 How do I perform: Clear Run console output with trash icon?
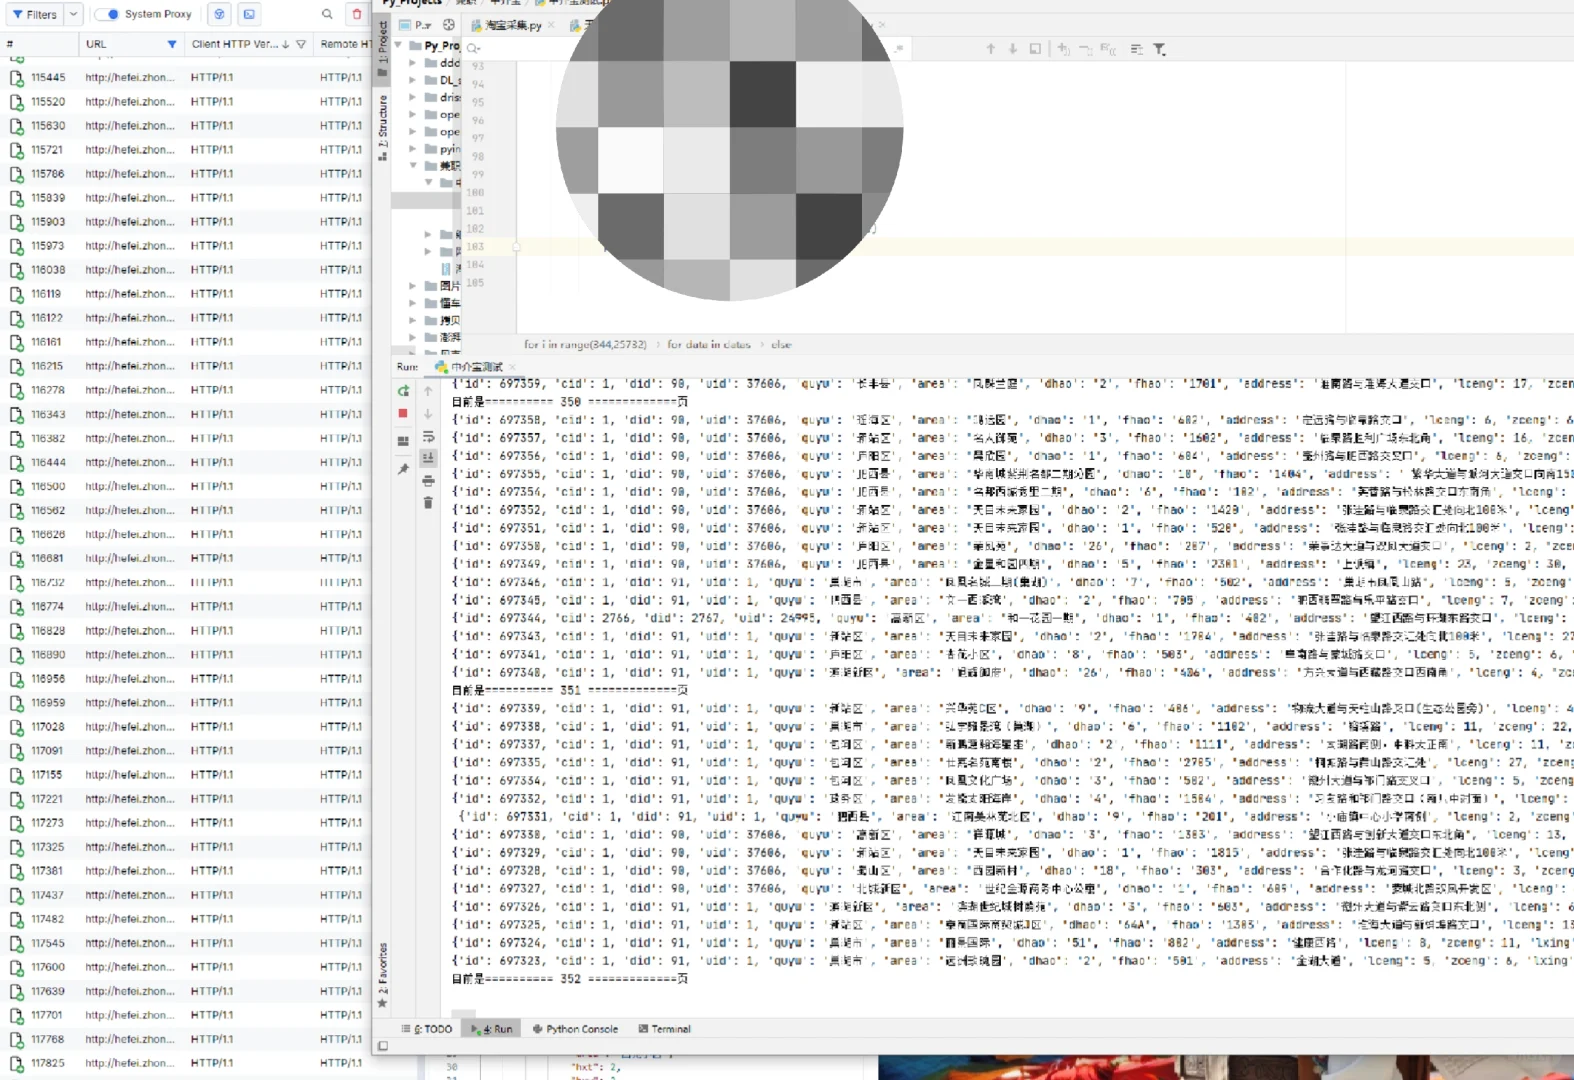coord(428,503)
